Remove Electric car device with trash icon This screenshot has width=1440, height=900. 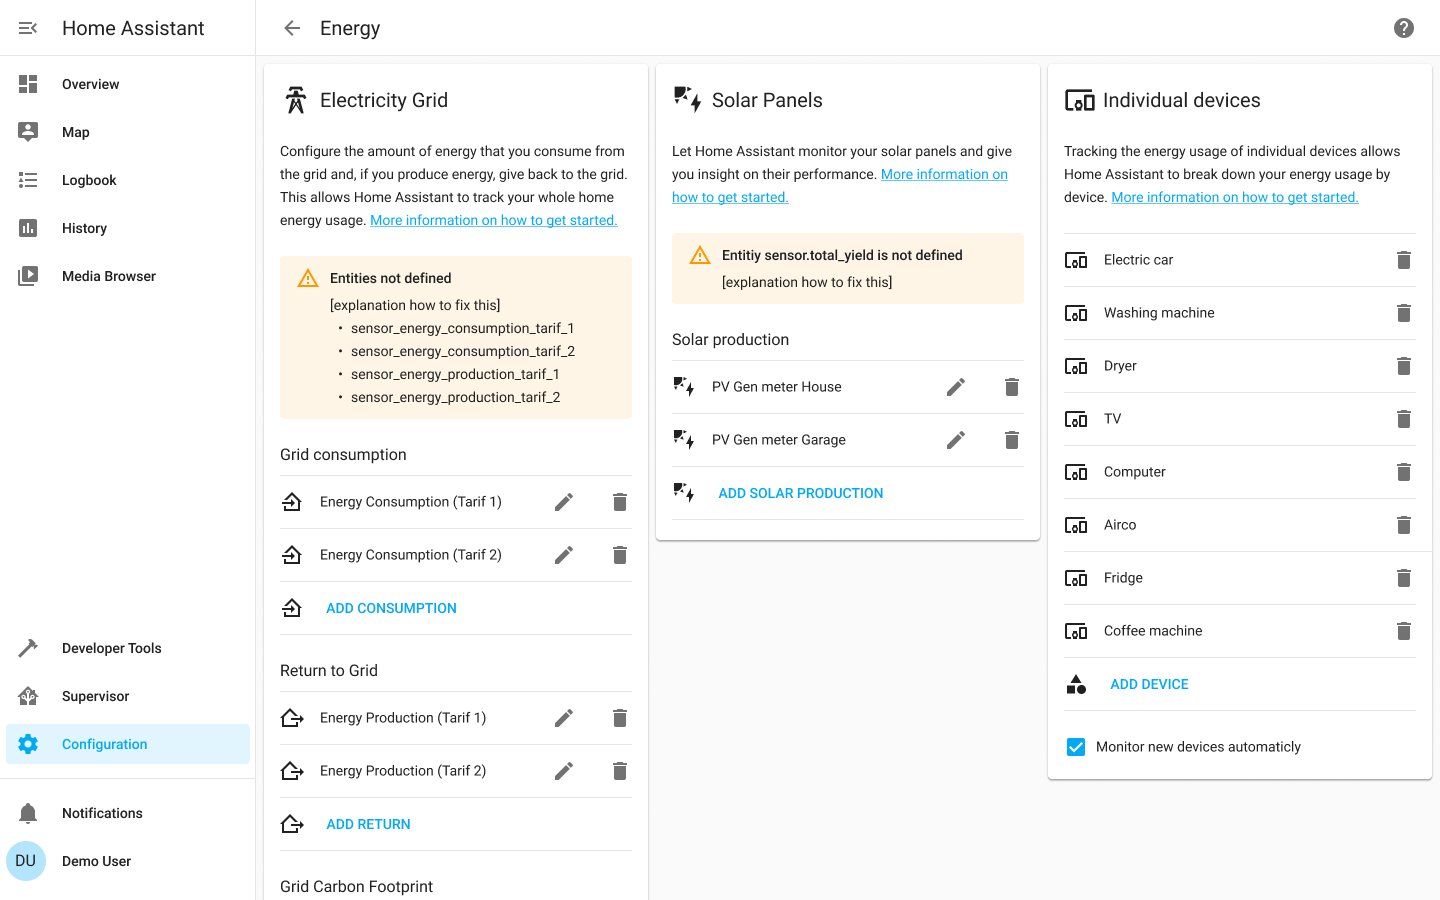[1404, 260]
